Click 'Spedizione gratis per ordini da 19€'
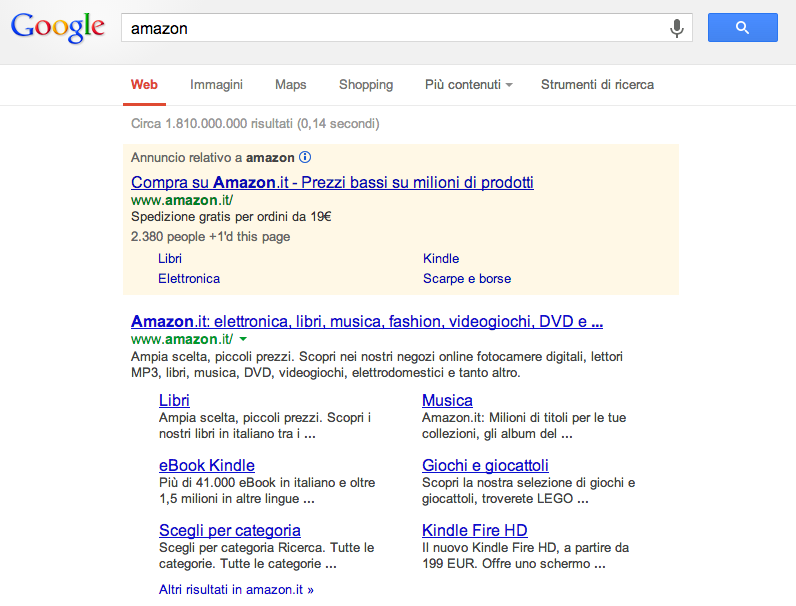This screenshot has width=796, height=606. [231, 217]
